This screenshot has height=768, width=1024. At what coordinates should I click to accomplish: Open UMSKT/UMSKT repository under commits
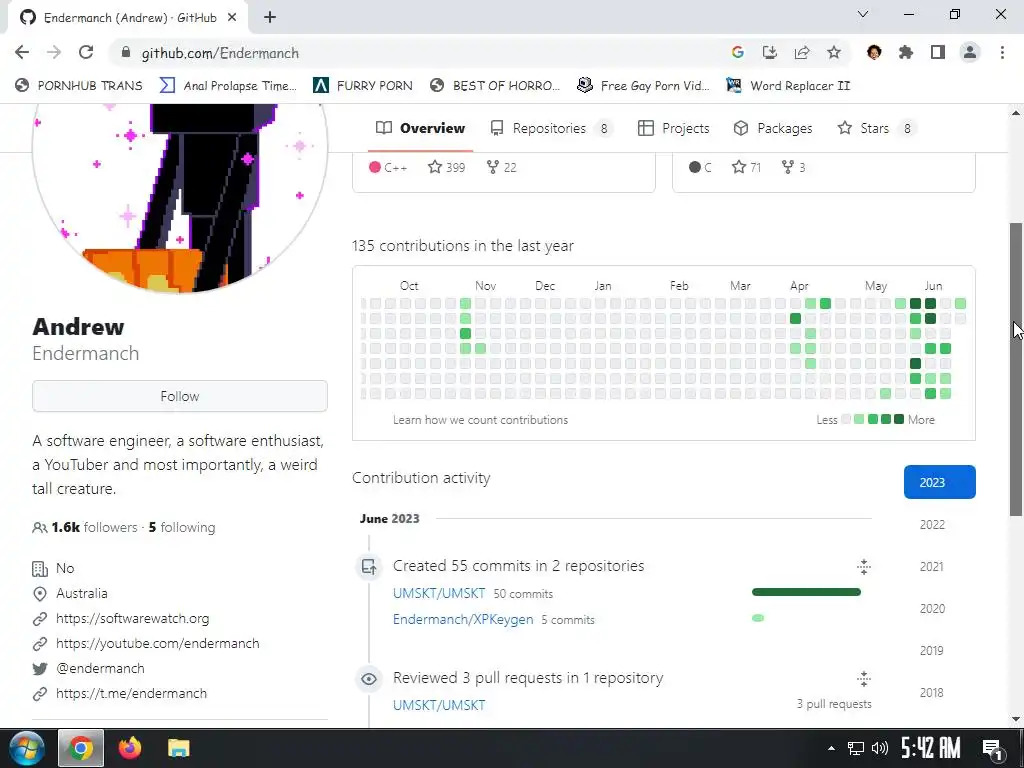pyautogui.click(x=439, y=593)
